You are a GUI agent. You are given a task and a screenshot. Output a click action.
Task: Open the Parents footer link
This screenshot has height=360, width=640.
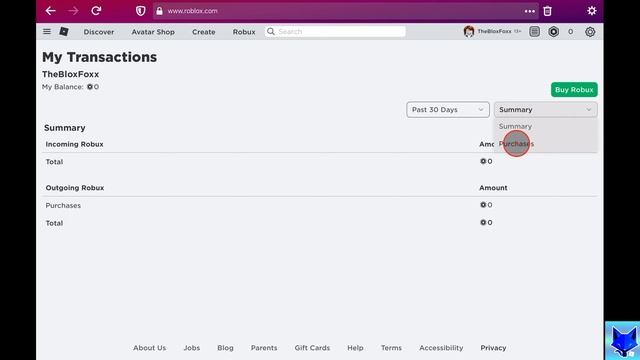click(264, 348)
